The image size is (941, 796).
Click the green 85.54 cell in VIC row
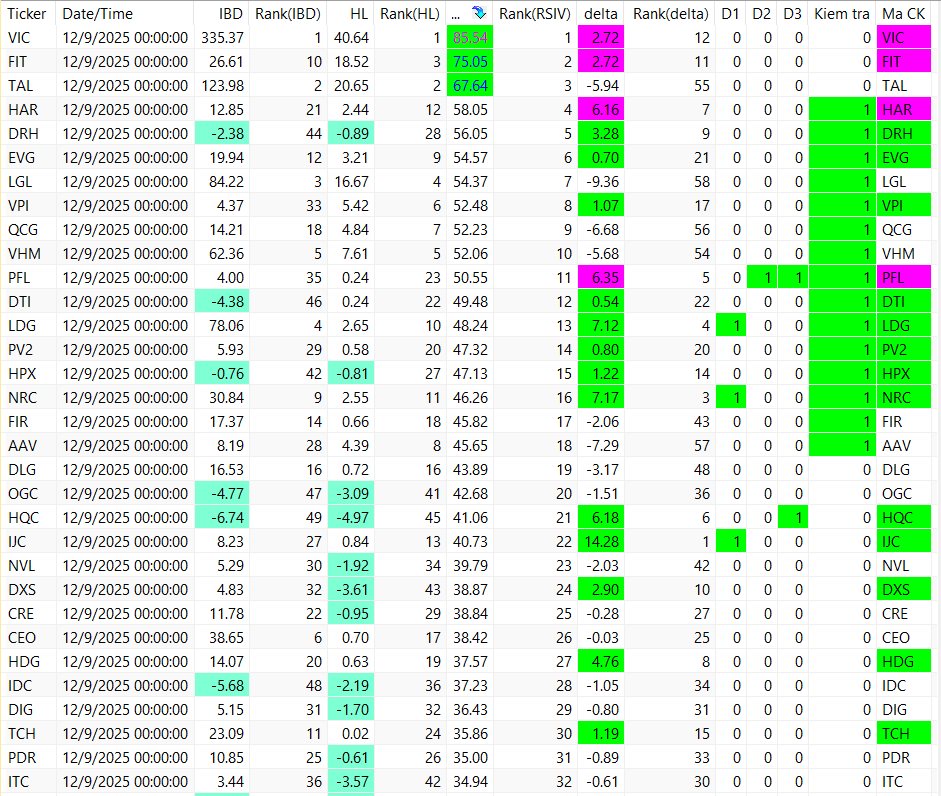tap(470, 38)
